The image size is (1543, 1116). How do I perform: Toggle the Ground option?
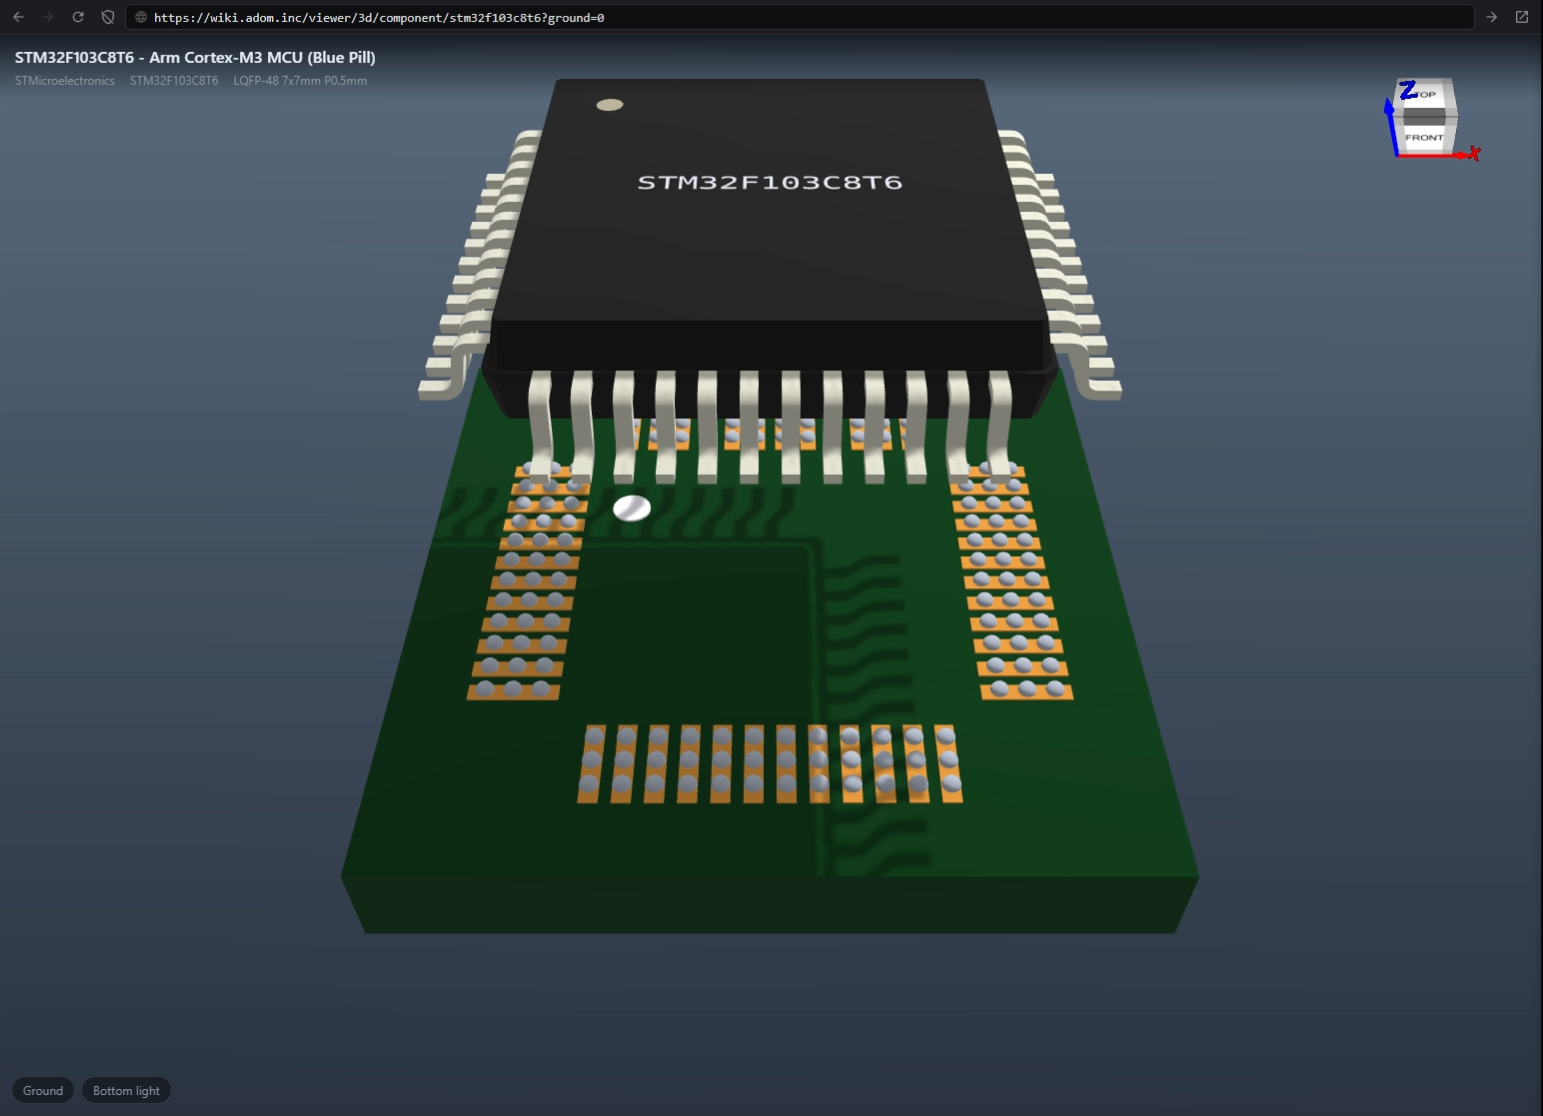(43, 1090)
